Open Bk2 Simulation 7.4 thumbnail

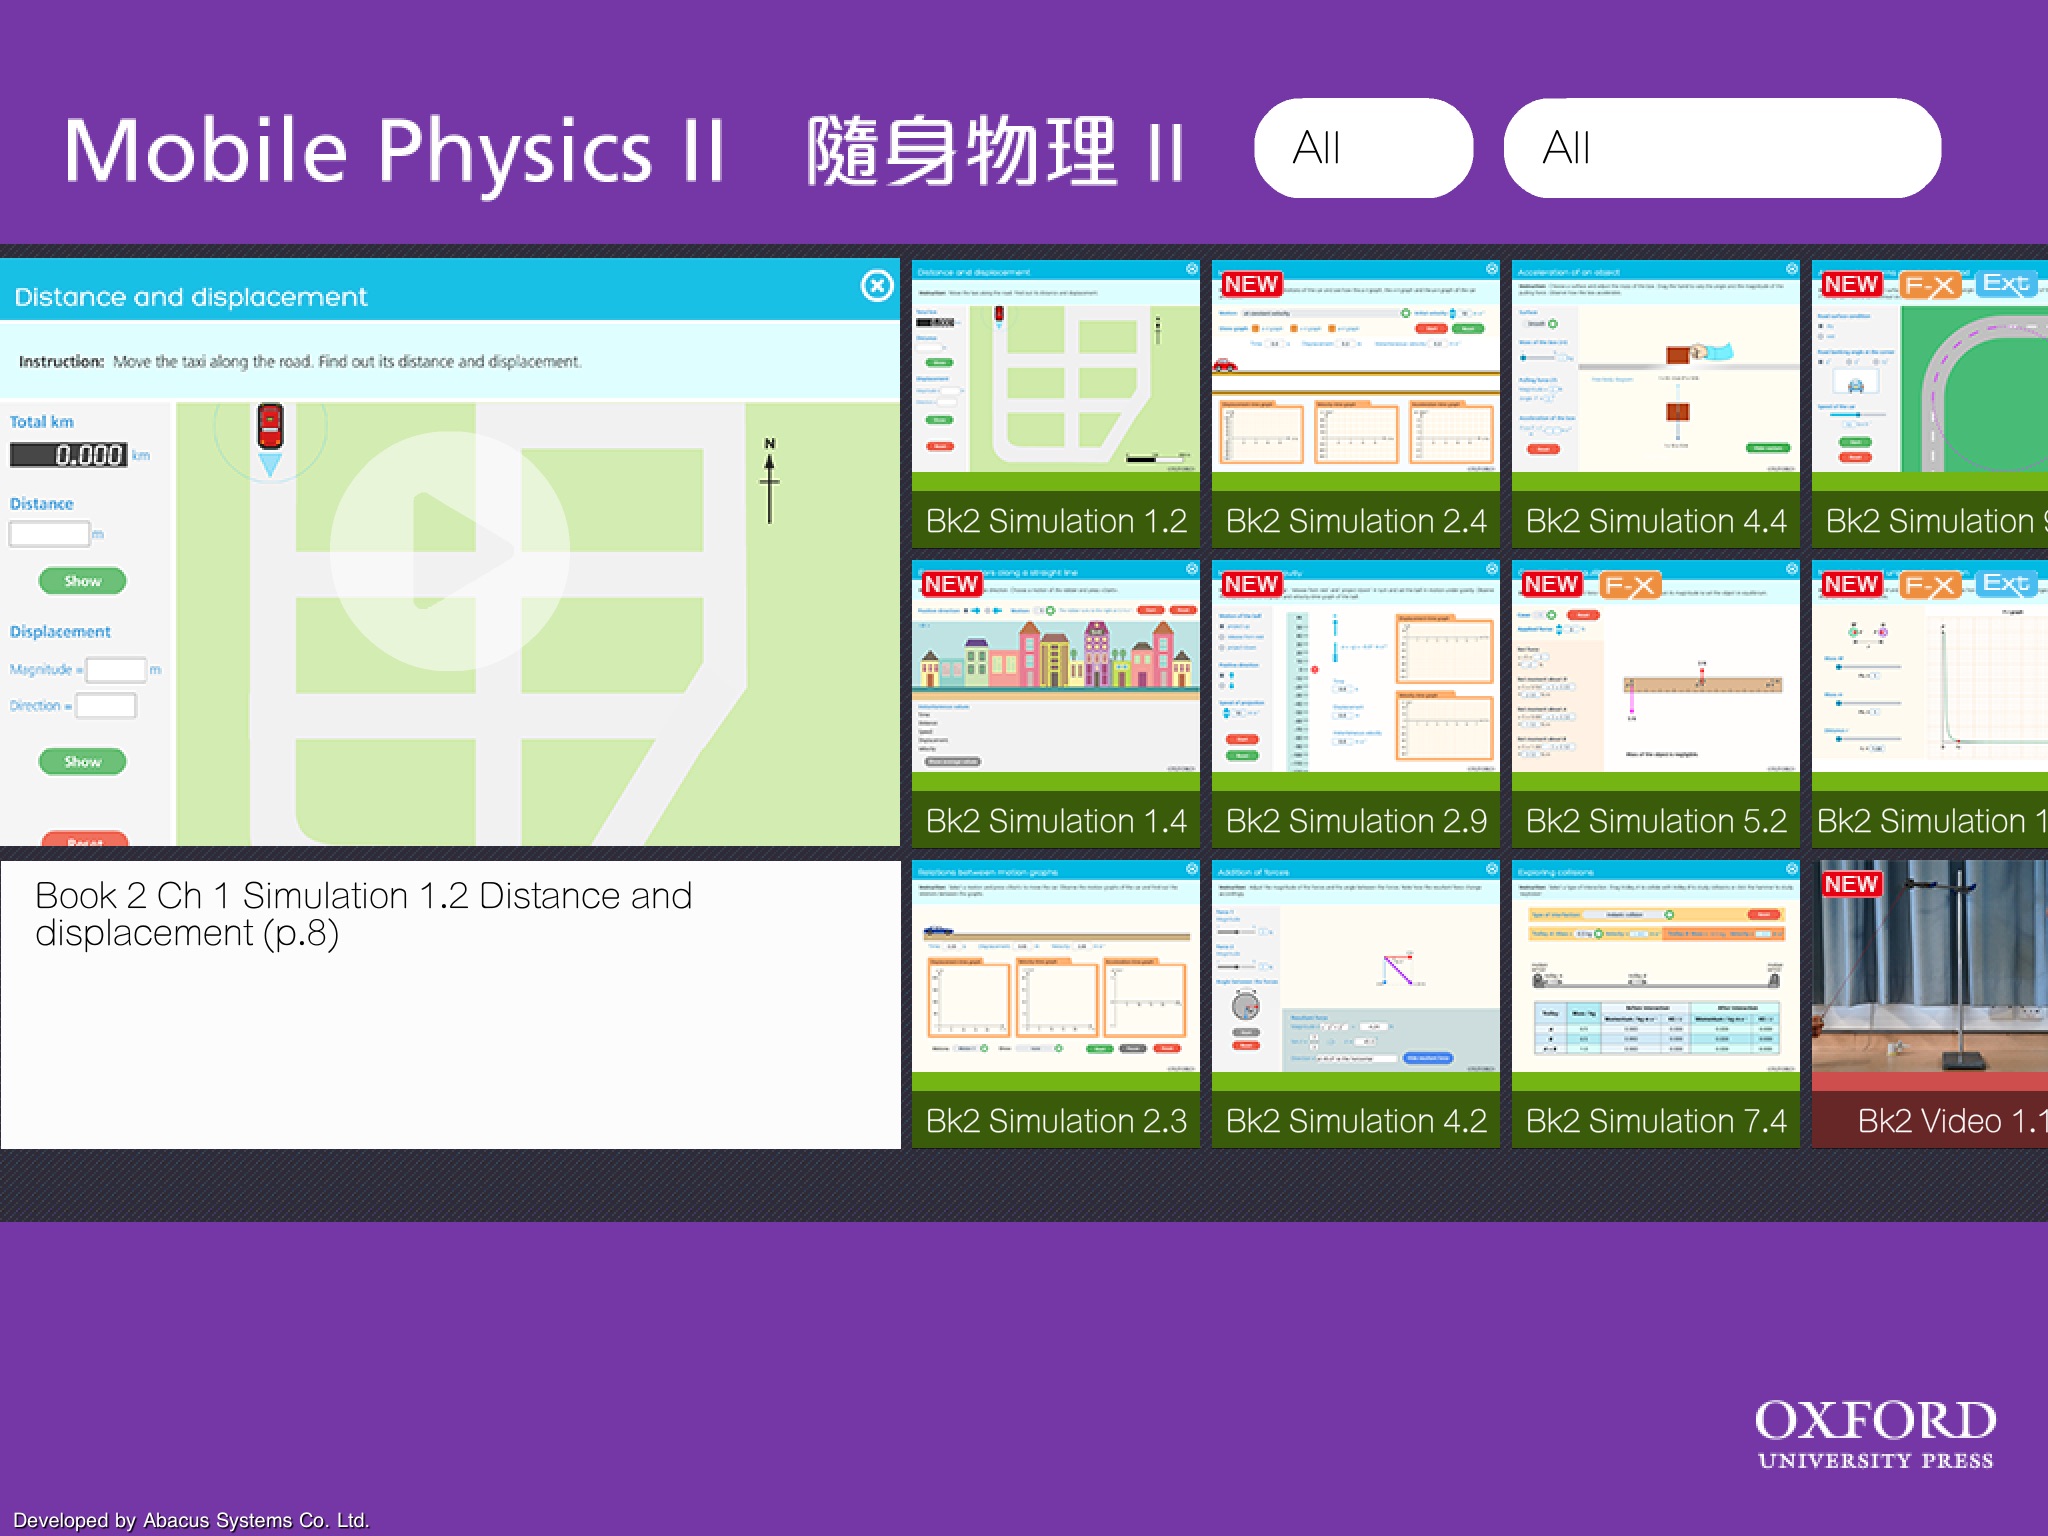pyautogui.click(x=1655, y=1003)
